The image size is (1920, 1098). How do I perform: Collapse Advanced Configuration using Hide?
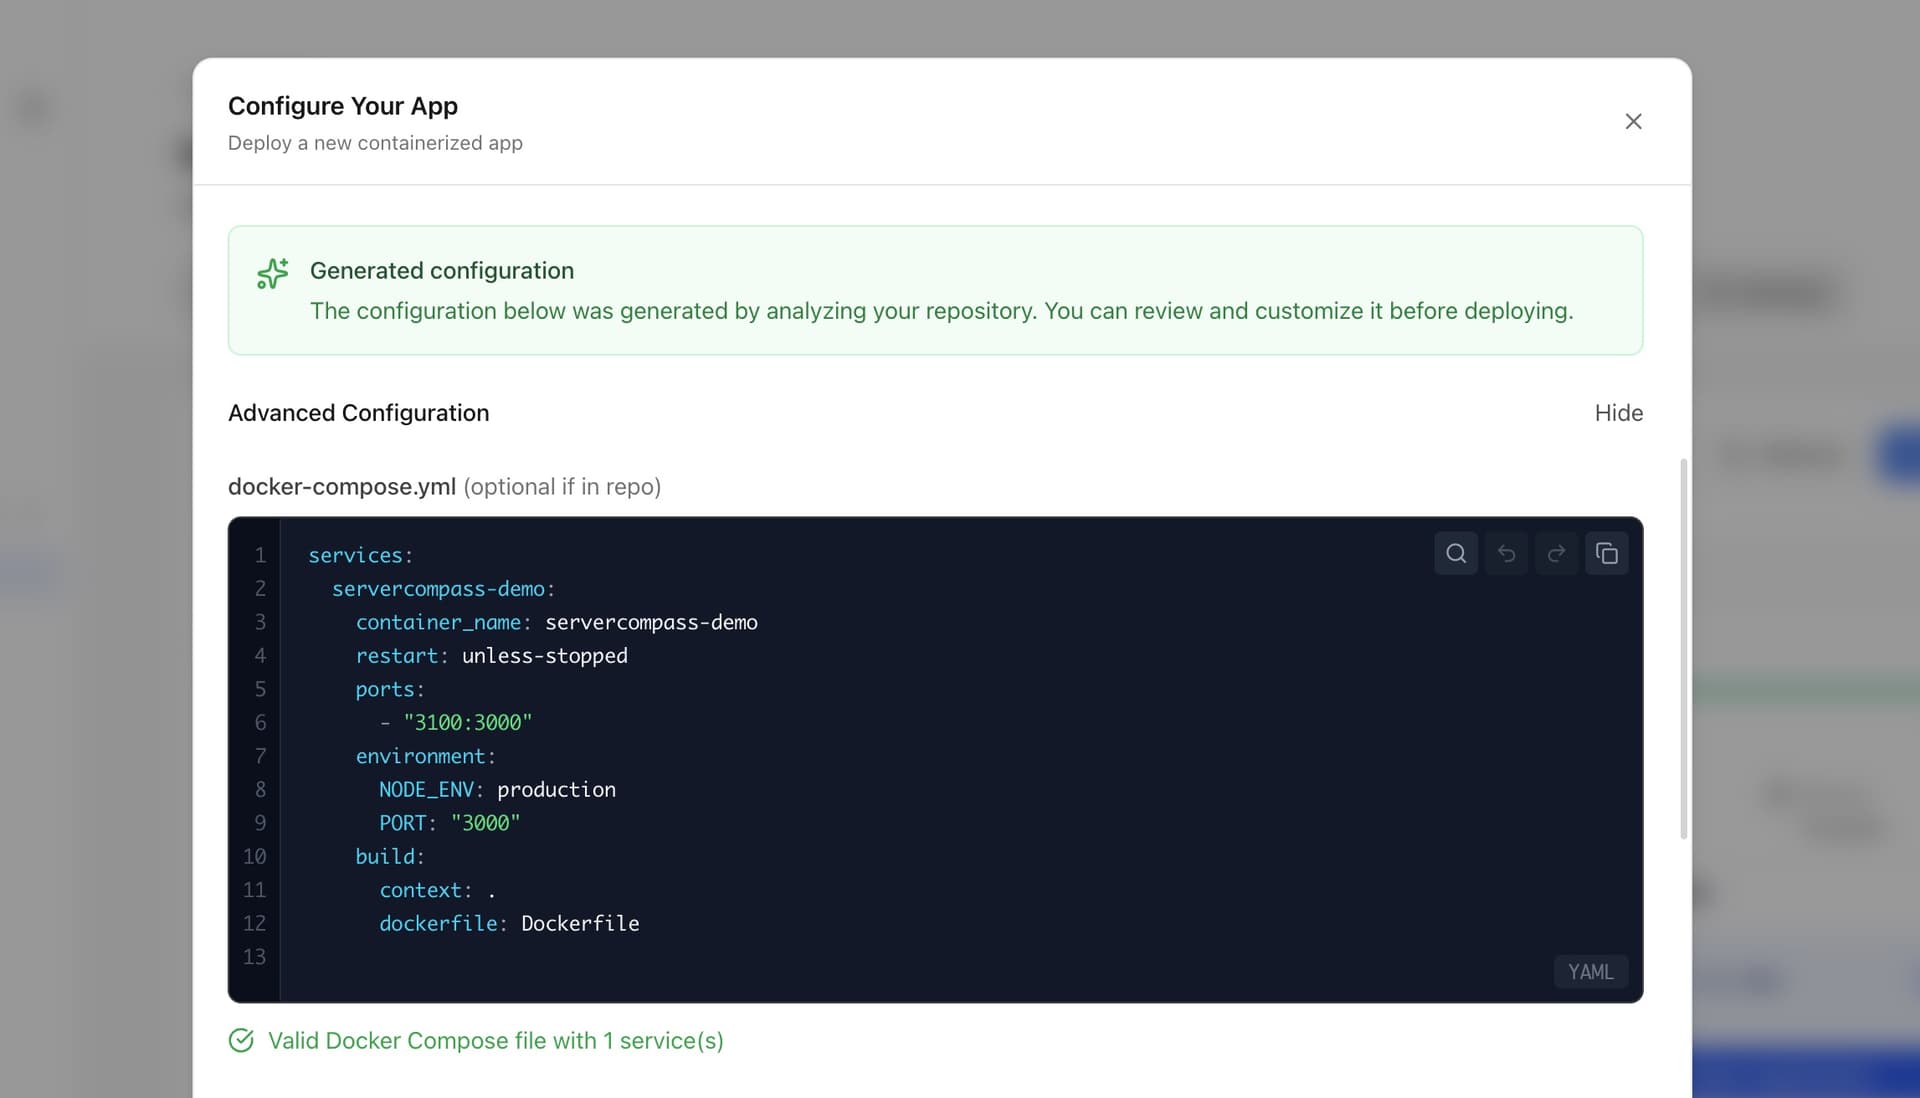(x=1618, y=413)
